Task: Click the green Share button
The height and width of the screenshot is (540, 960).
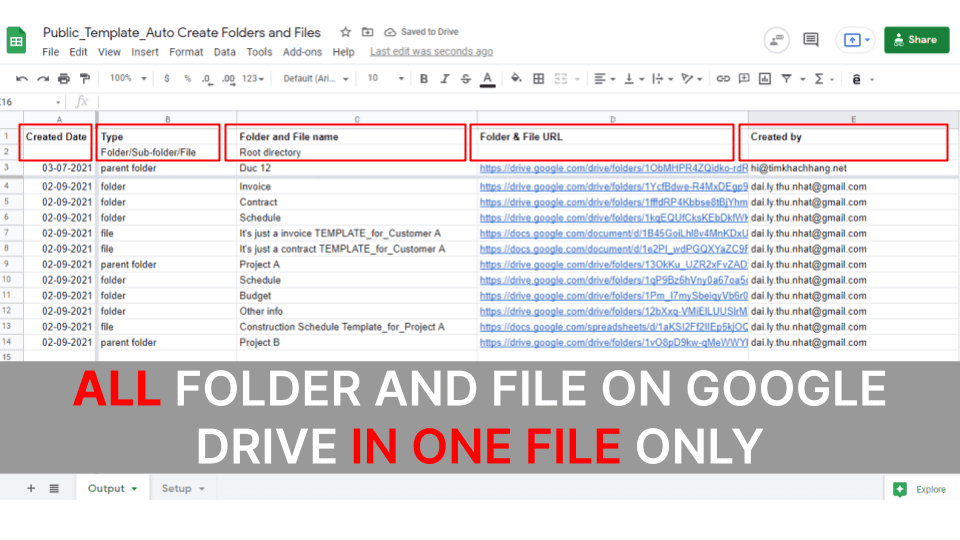Action: click(916, 40)
